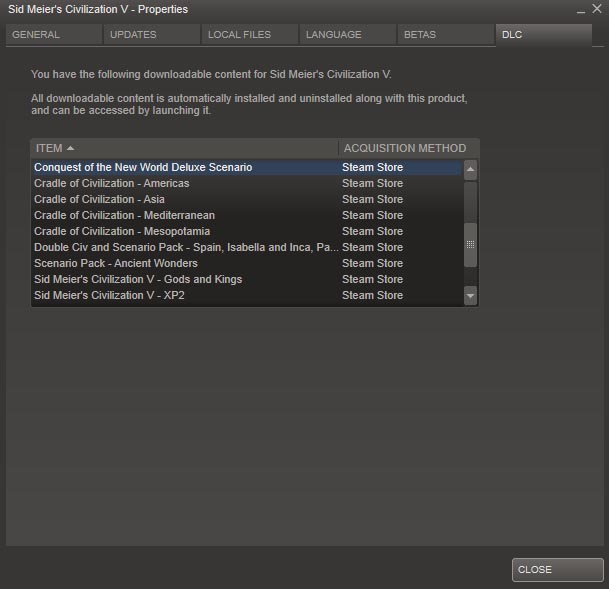Select Cradle of Civilization - Mesopotamia row
609x589 pixels.
pos(247,231)
